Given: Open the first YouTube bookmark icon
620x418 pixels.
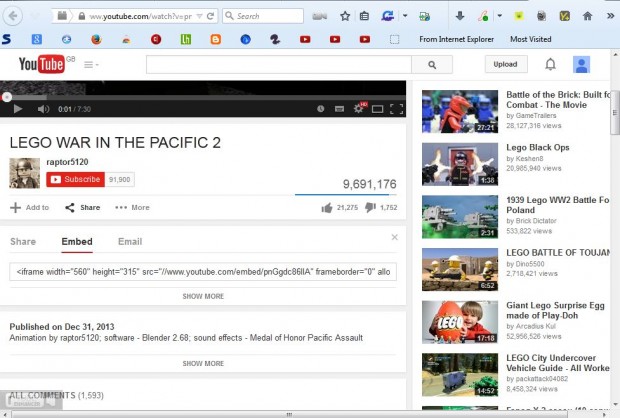Looking at the screenshot, I should click(305, 39).
